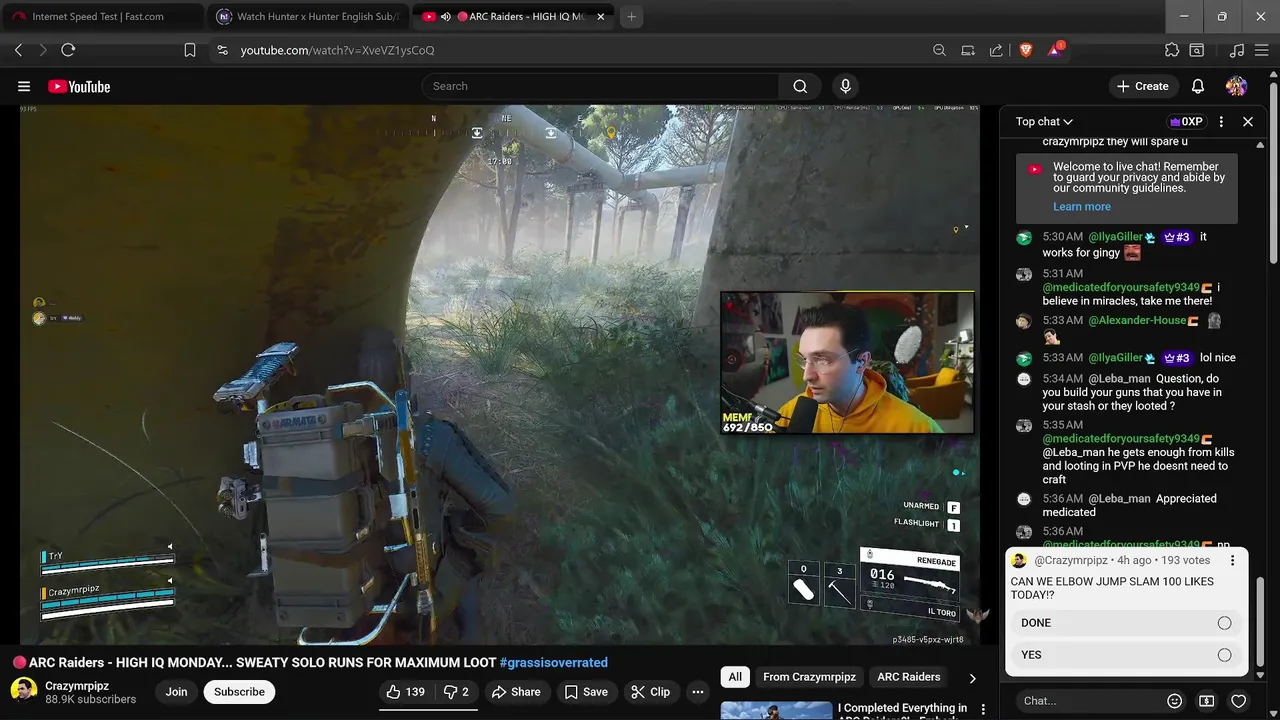Open Brave Rewards triangle icon
This screenshot has height=720, width=1280.
click(1055, 50)
